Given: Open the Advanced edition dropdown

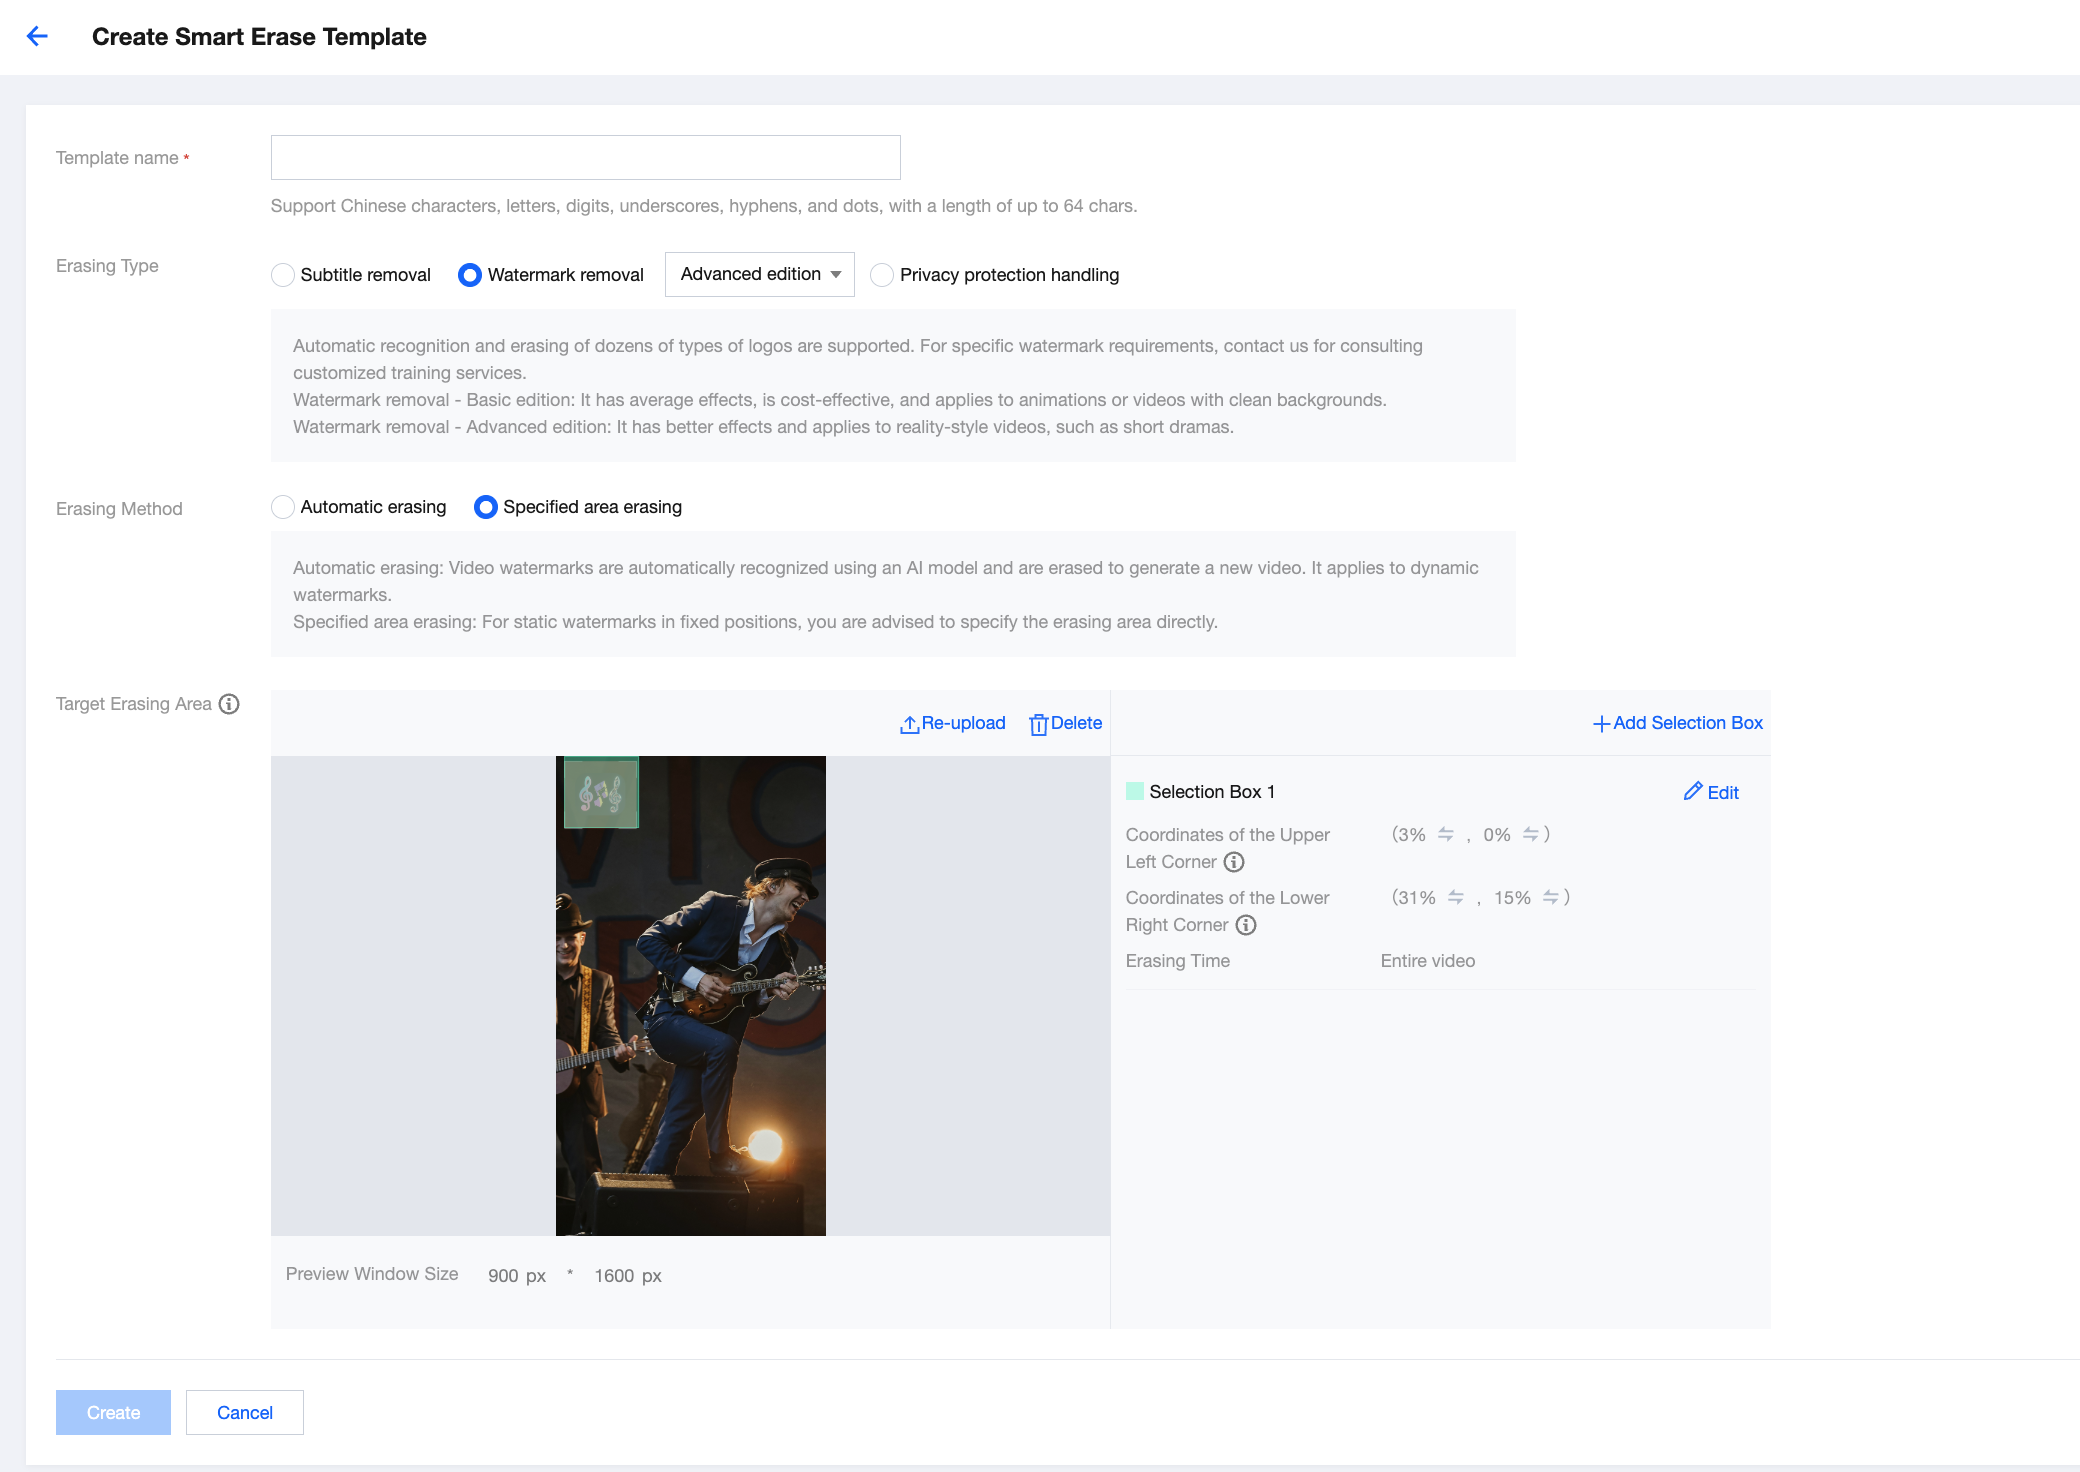Looking at the screenshot, I should [x=759, y=274].
